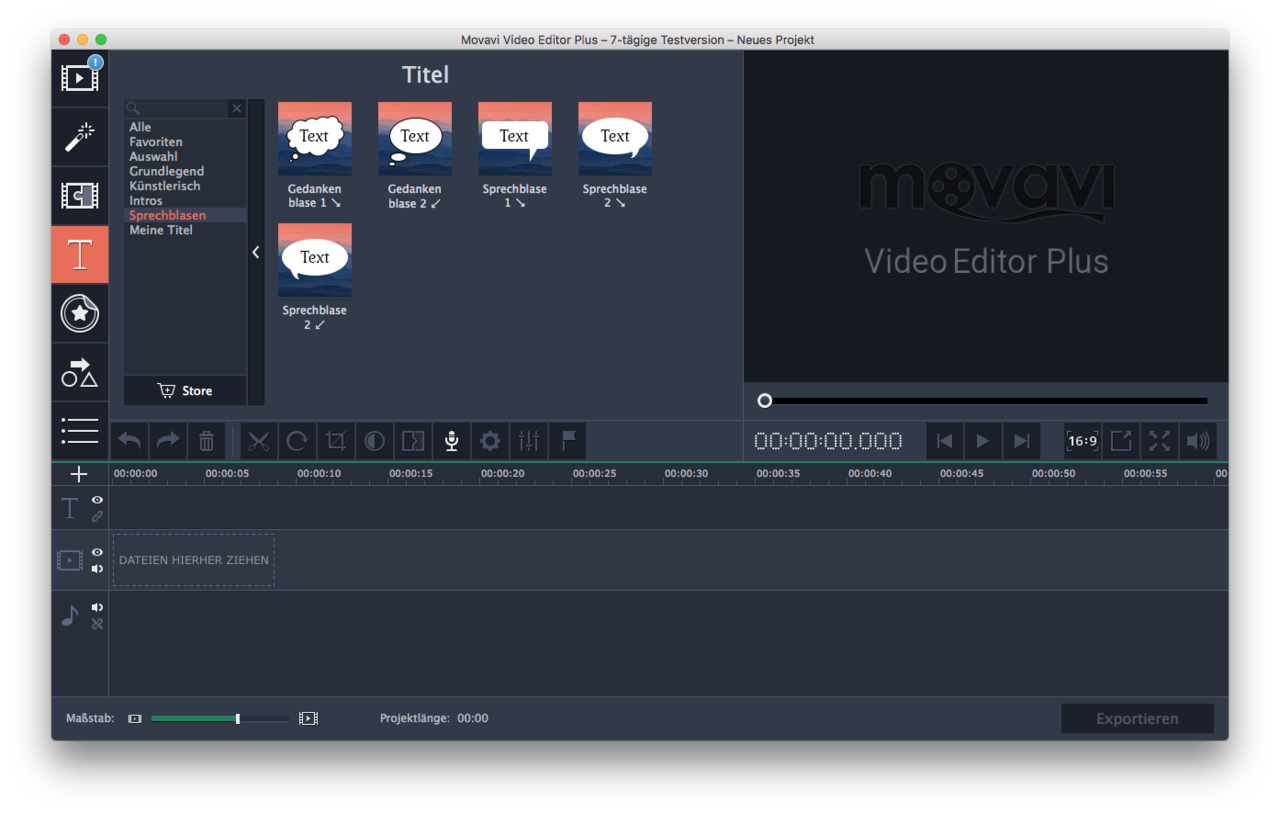This screenshot has width=1280, height=814.
Task: Open the audio equalizer sliders icon
Action: tap(529, 441)
